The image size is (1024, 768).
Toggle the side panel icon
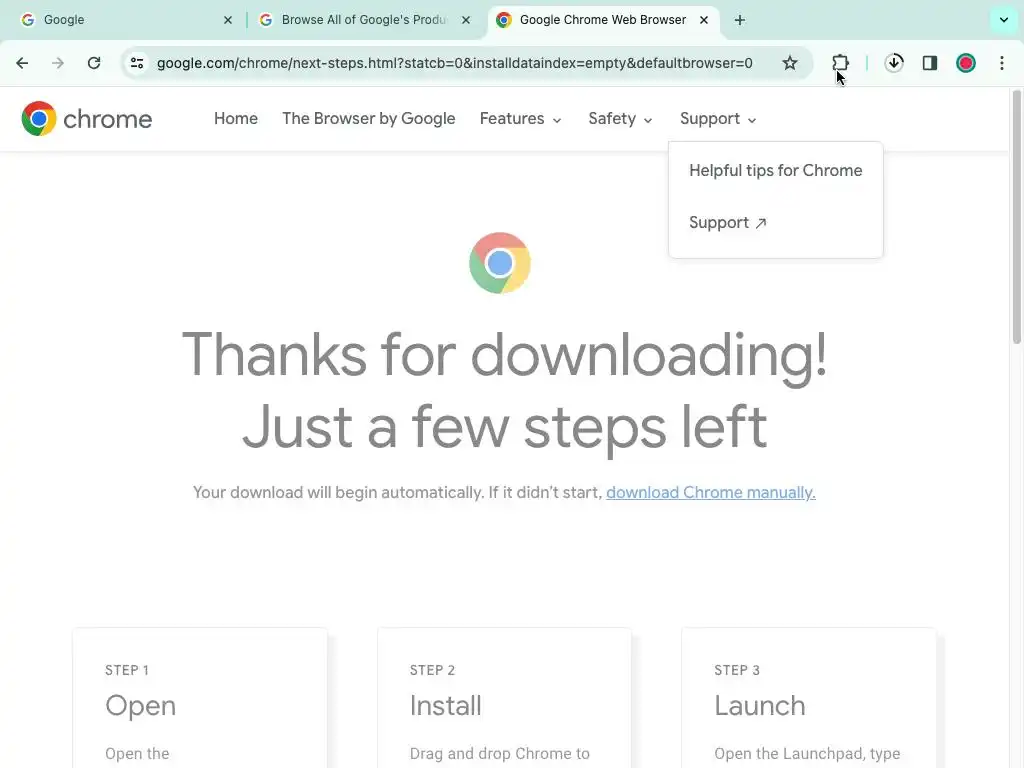930,63
